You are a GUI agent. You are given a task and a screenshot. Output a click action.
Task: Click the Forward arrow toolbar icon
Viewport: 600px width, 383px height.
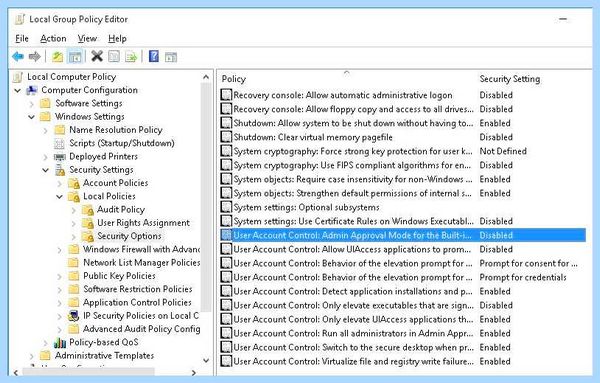[35, 57]
